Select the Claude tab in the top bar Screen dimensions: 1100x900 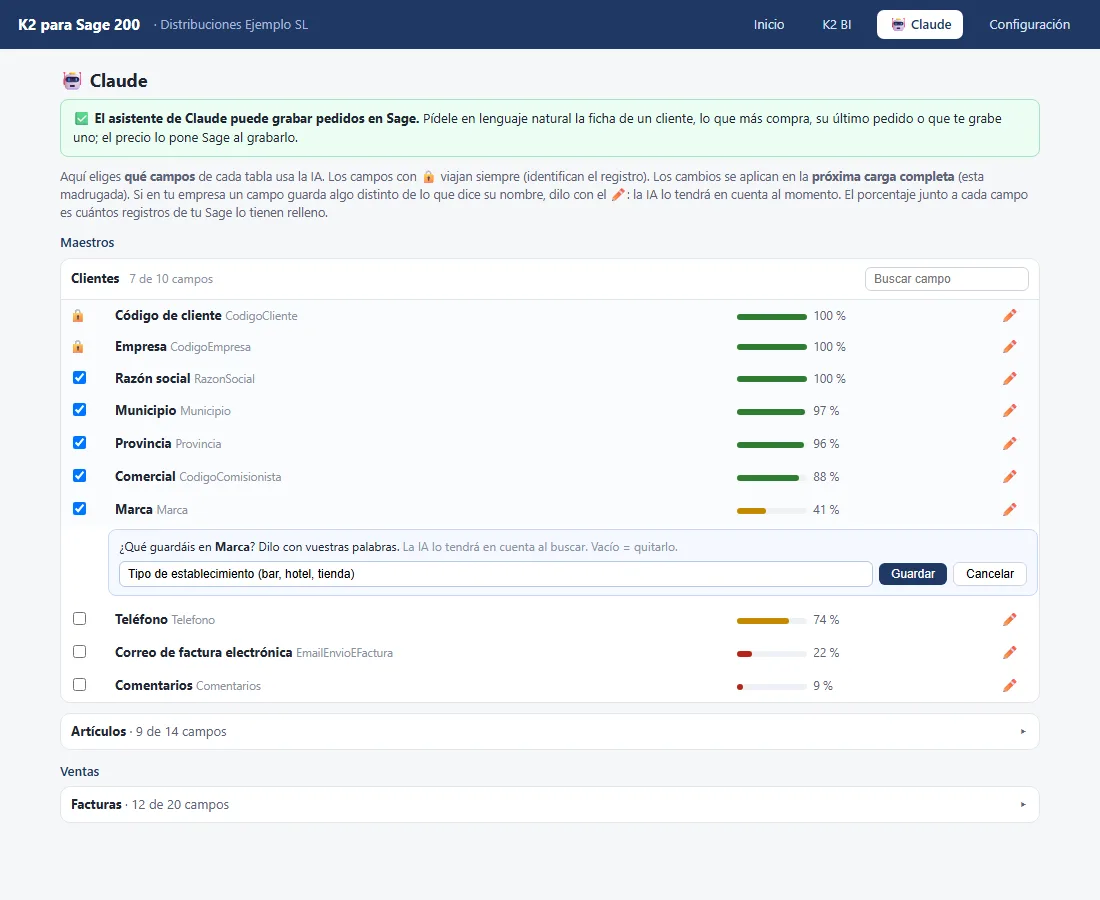[x=920, y=25]
